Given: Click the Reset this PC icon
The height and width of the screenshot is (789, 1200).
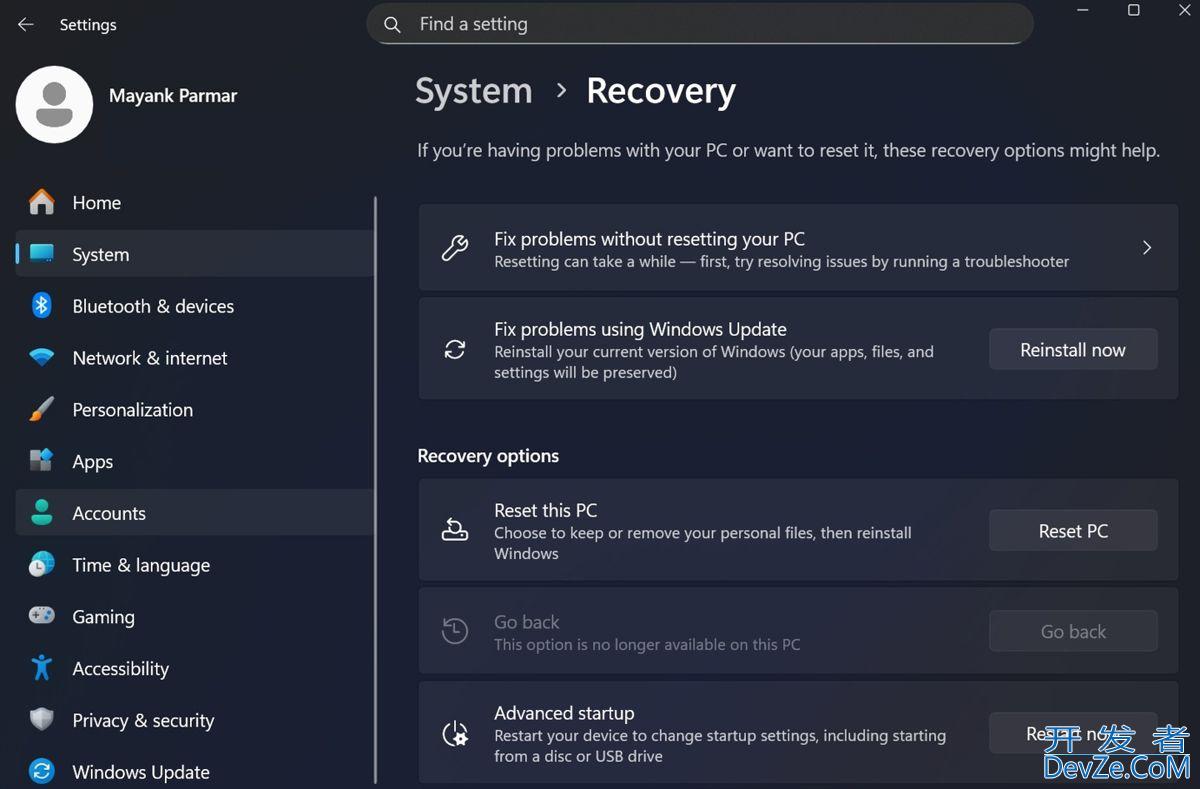Looking at the screenshot, I should pos(455,530).
